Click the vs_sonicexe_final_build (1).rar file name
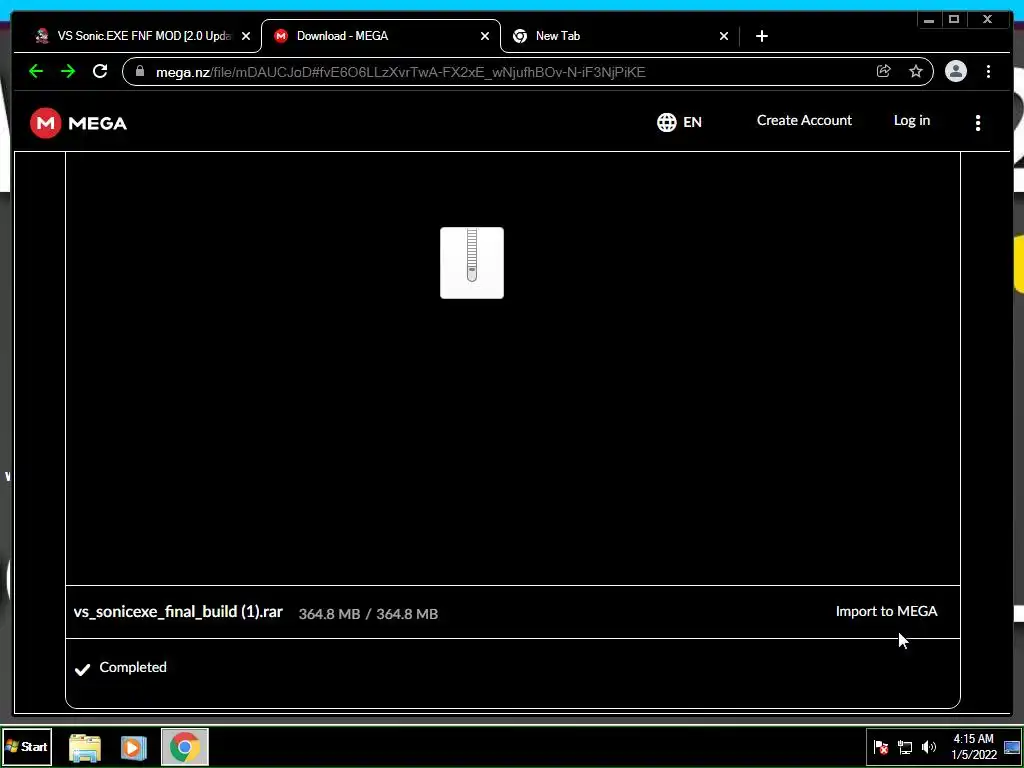 click(x=178, y=612)
